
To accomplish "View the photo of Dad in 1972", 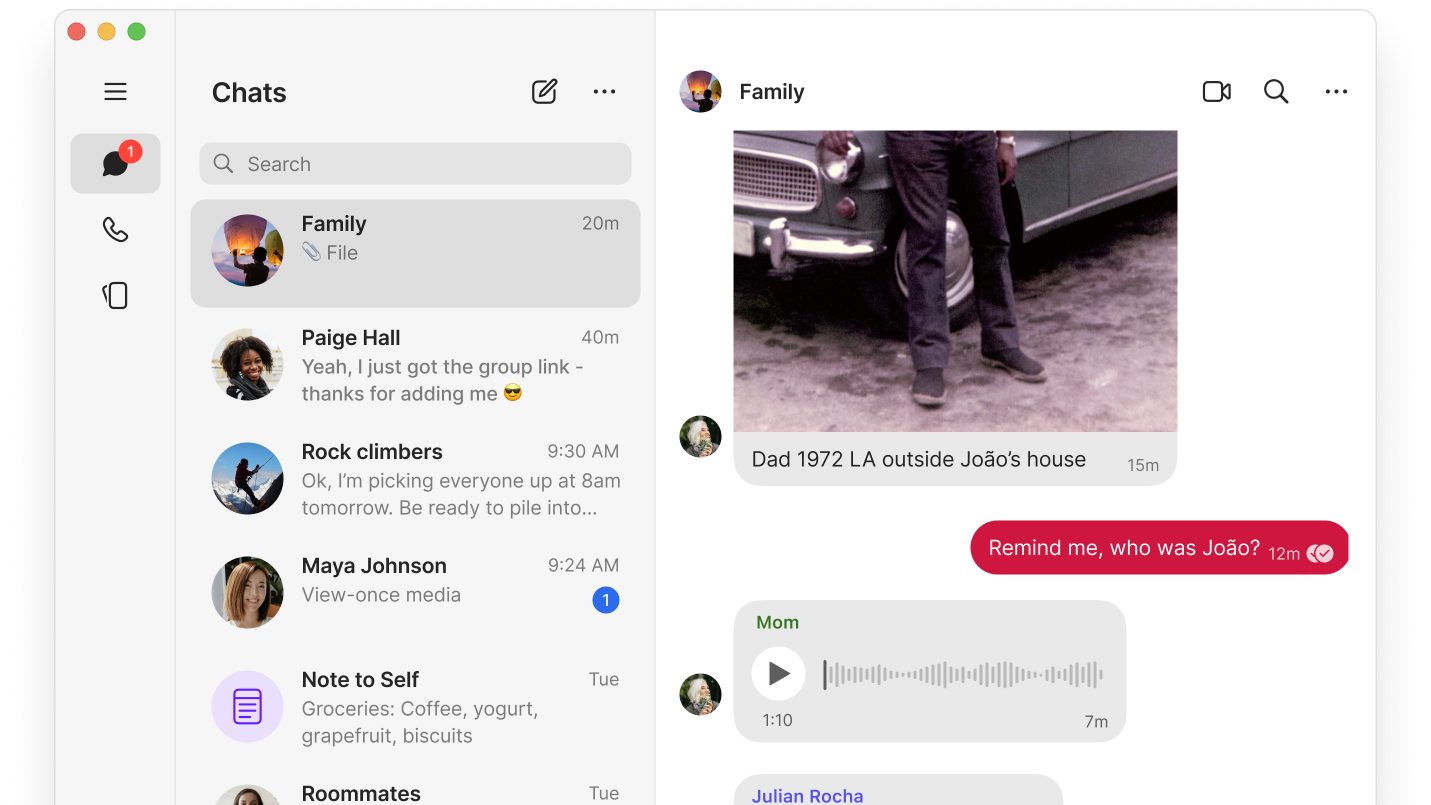I will pyautogui.click(x=955, y=280).
